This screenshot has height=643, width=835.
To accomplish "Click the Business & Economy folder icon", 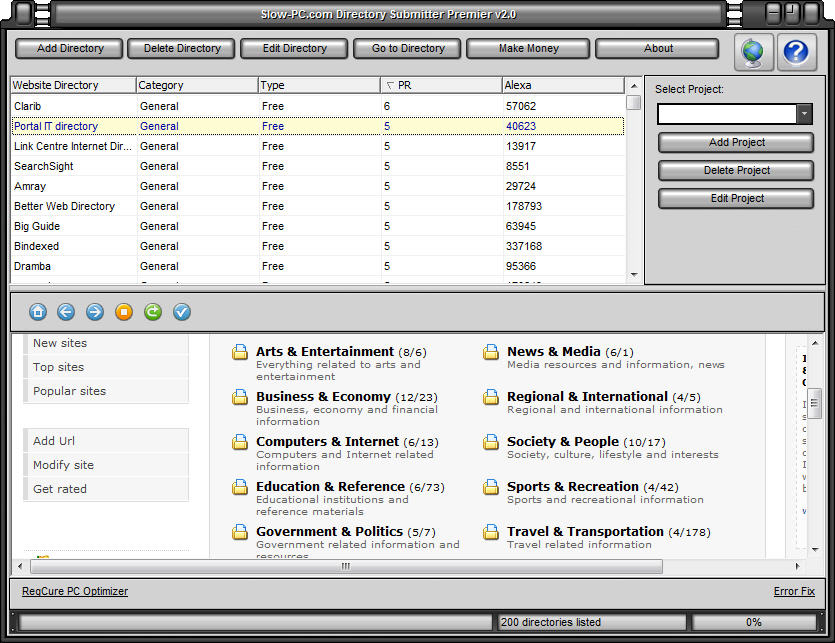I will (x=240, y=397).
